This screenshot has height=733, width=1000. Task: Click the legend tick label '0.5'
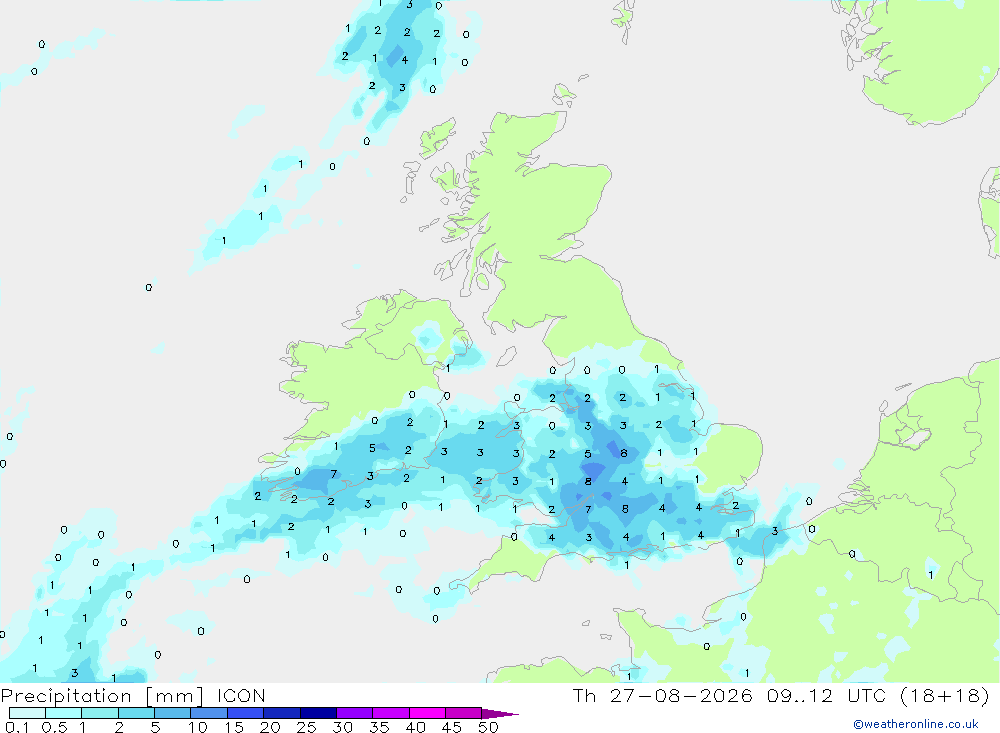coord(54,727)
